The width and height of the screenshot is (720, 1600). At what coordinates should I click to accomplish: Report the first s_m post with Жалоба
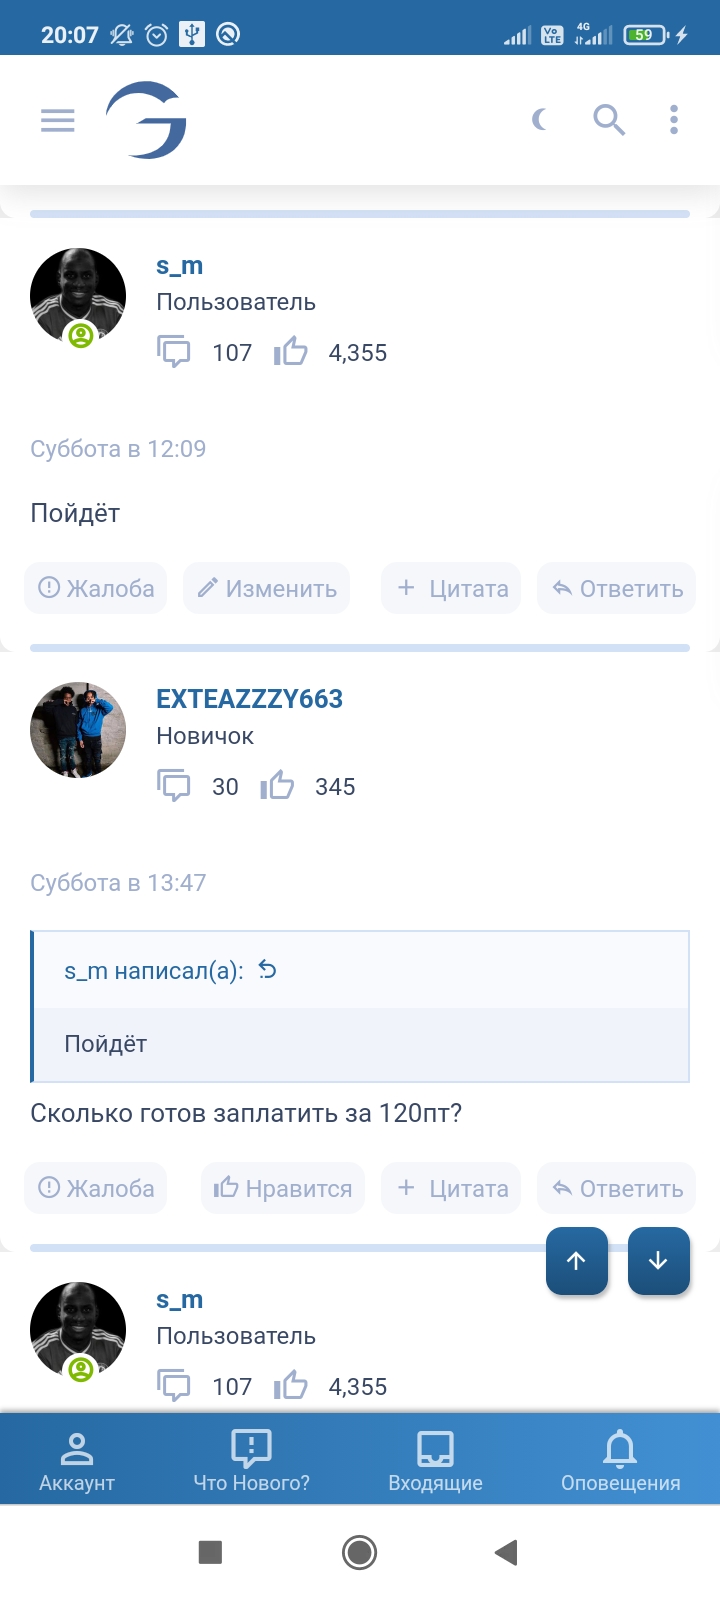(96, 588)
